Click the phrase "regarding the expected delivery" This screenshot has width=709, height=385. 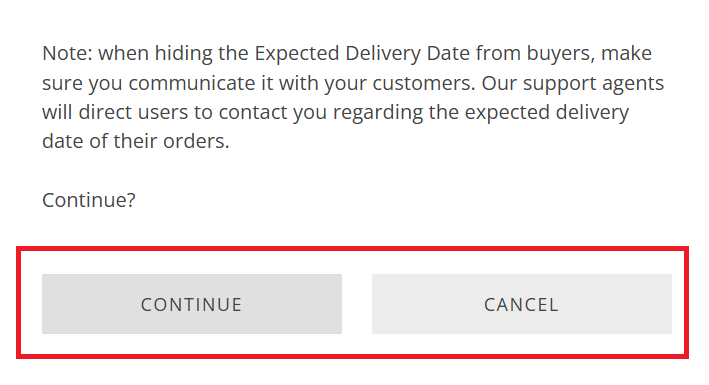coord(481,113)
